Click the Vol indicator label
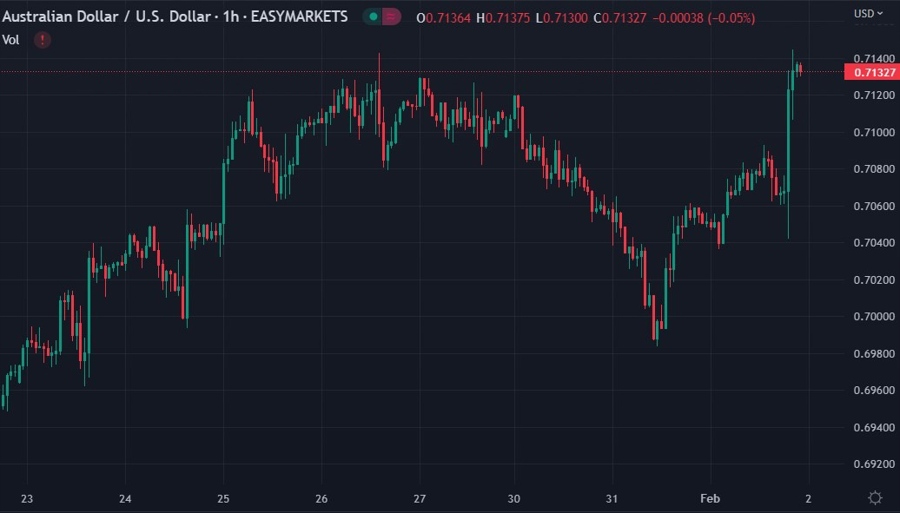Viewport: 900px width, 513px height. click(x=10, y=40)
